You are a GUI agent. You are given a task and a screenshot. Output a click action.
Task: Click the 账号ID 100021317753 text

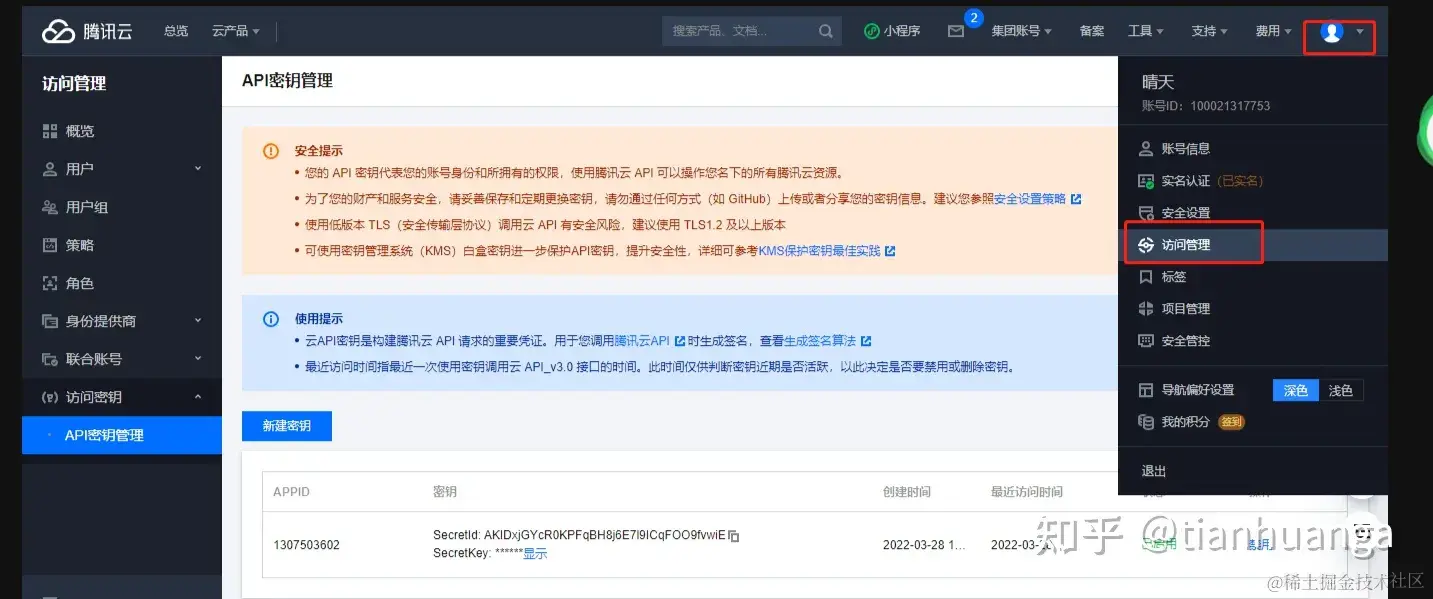1206,106
